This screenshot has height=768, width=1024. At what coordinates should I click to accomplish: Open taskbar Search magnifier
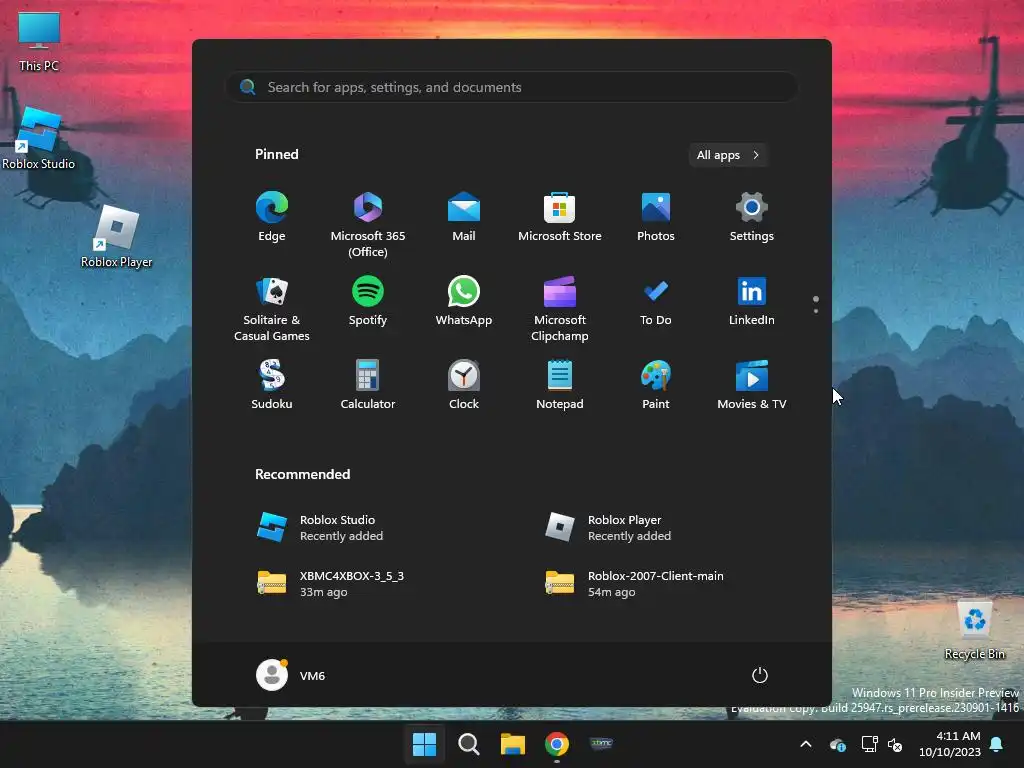tap(468, 744)
